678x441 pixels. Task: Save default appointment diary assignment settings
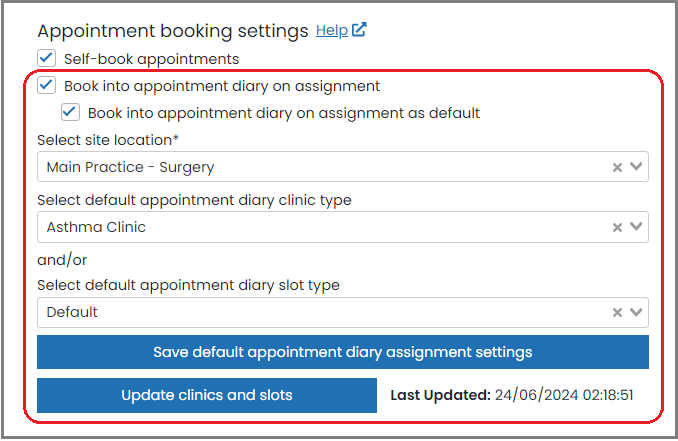pyautogui.click(x=343, y=352)
